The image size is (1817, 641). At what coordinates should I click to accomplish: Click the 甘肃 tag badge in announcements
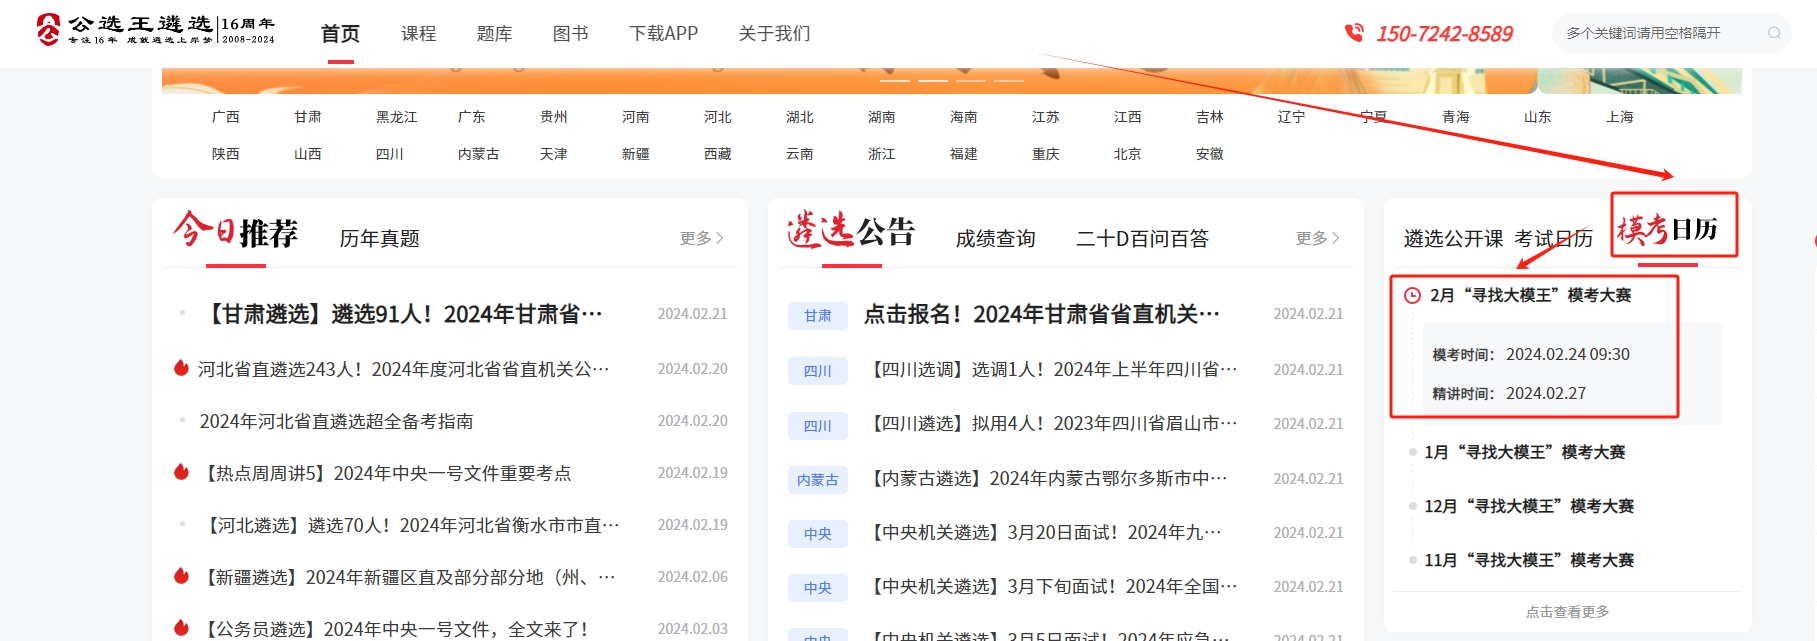(x=817, y=316)
